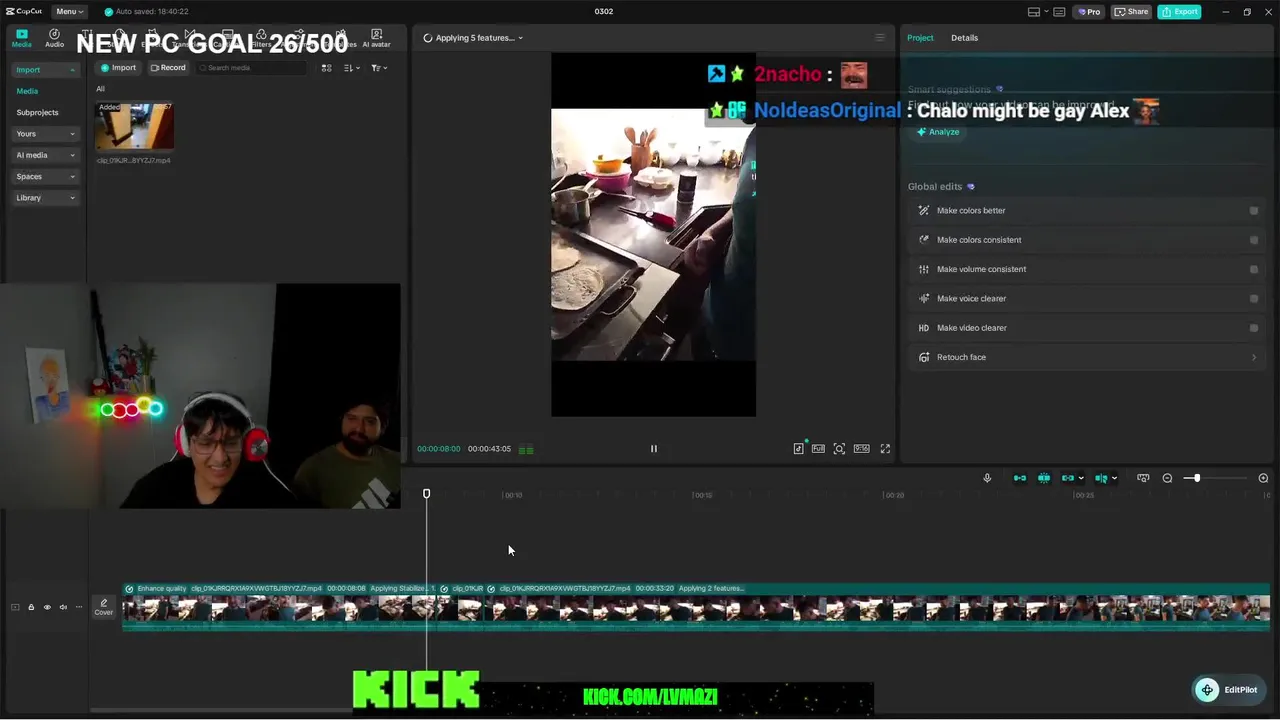Switch to the Details tab
The height and width of the screenshot is (720, 1280).
(x=964, y=38)
